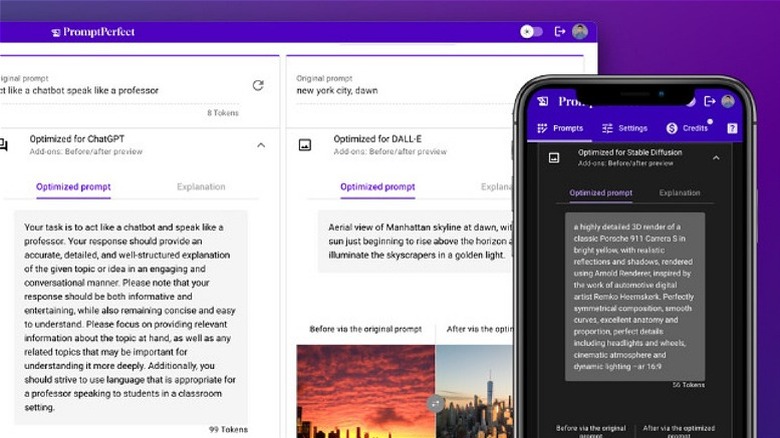The image size is (780, 438).
Task: Select Optimized prompt tab in DALL-E card
Action: coord(378,187)
